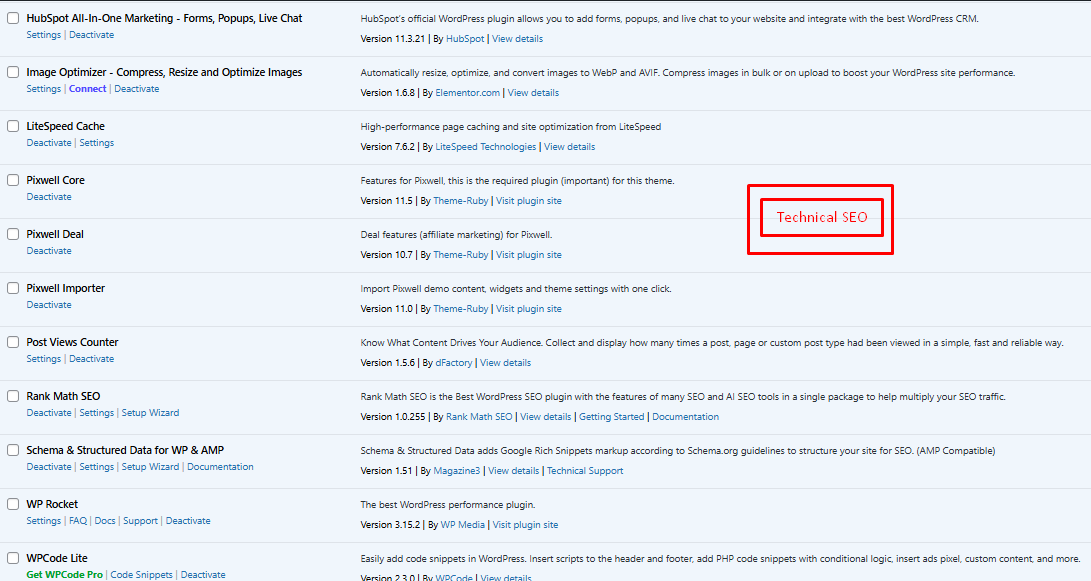The width and height of the screenshot is (1091, 581).
Task: Open Schema & Structured Data Technical Support
Action: tap(584, 471)
